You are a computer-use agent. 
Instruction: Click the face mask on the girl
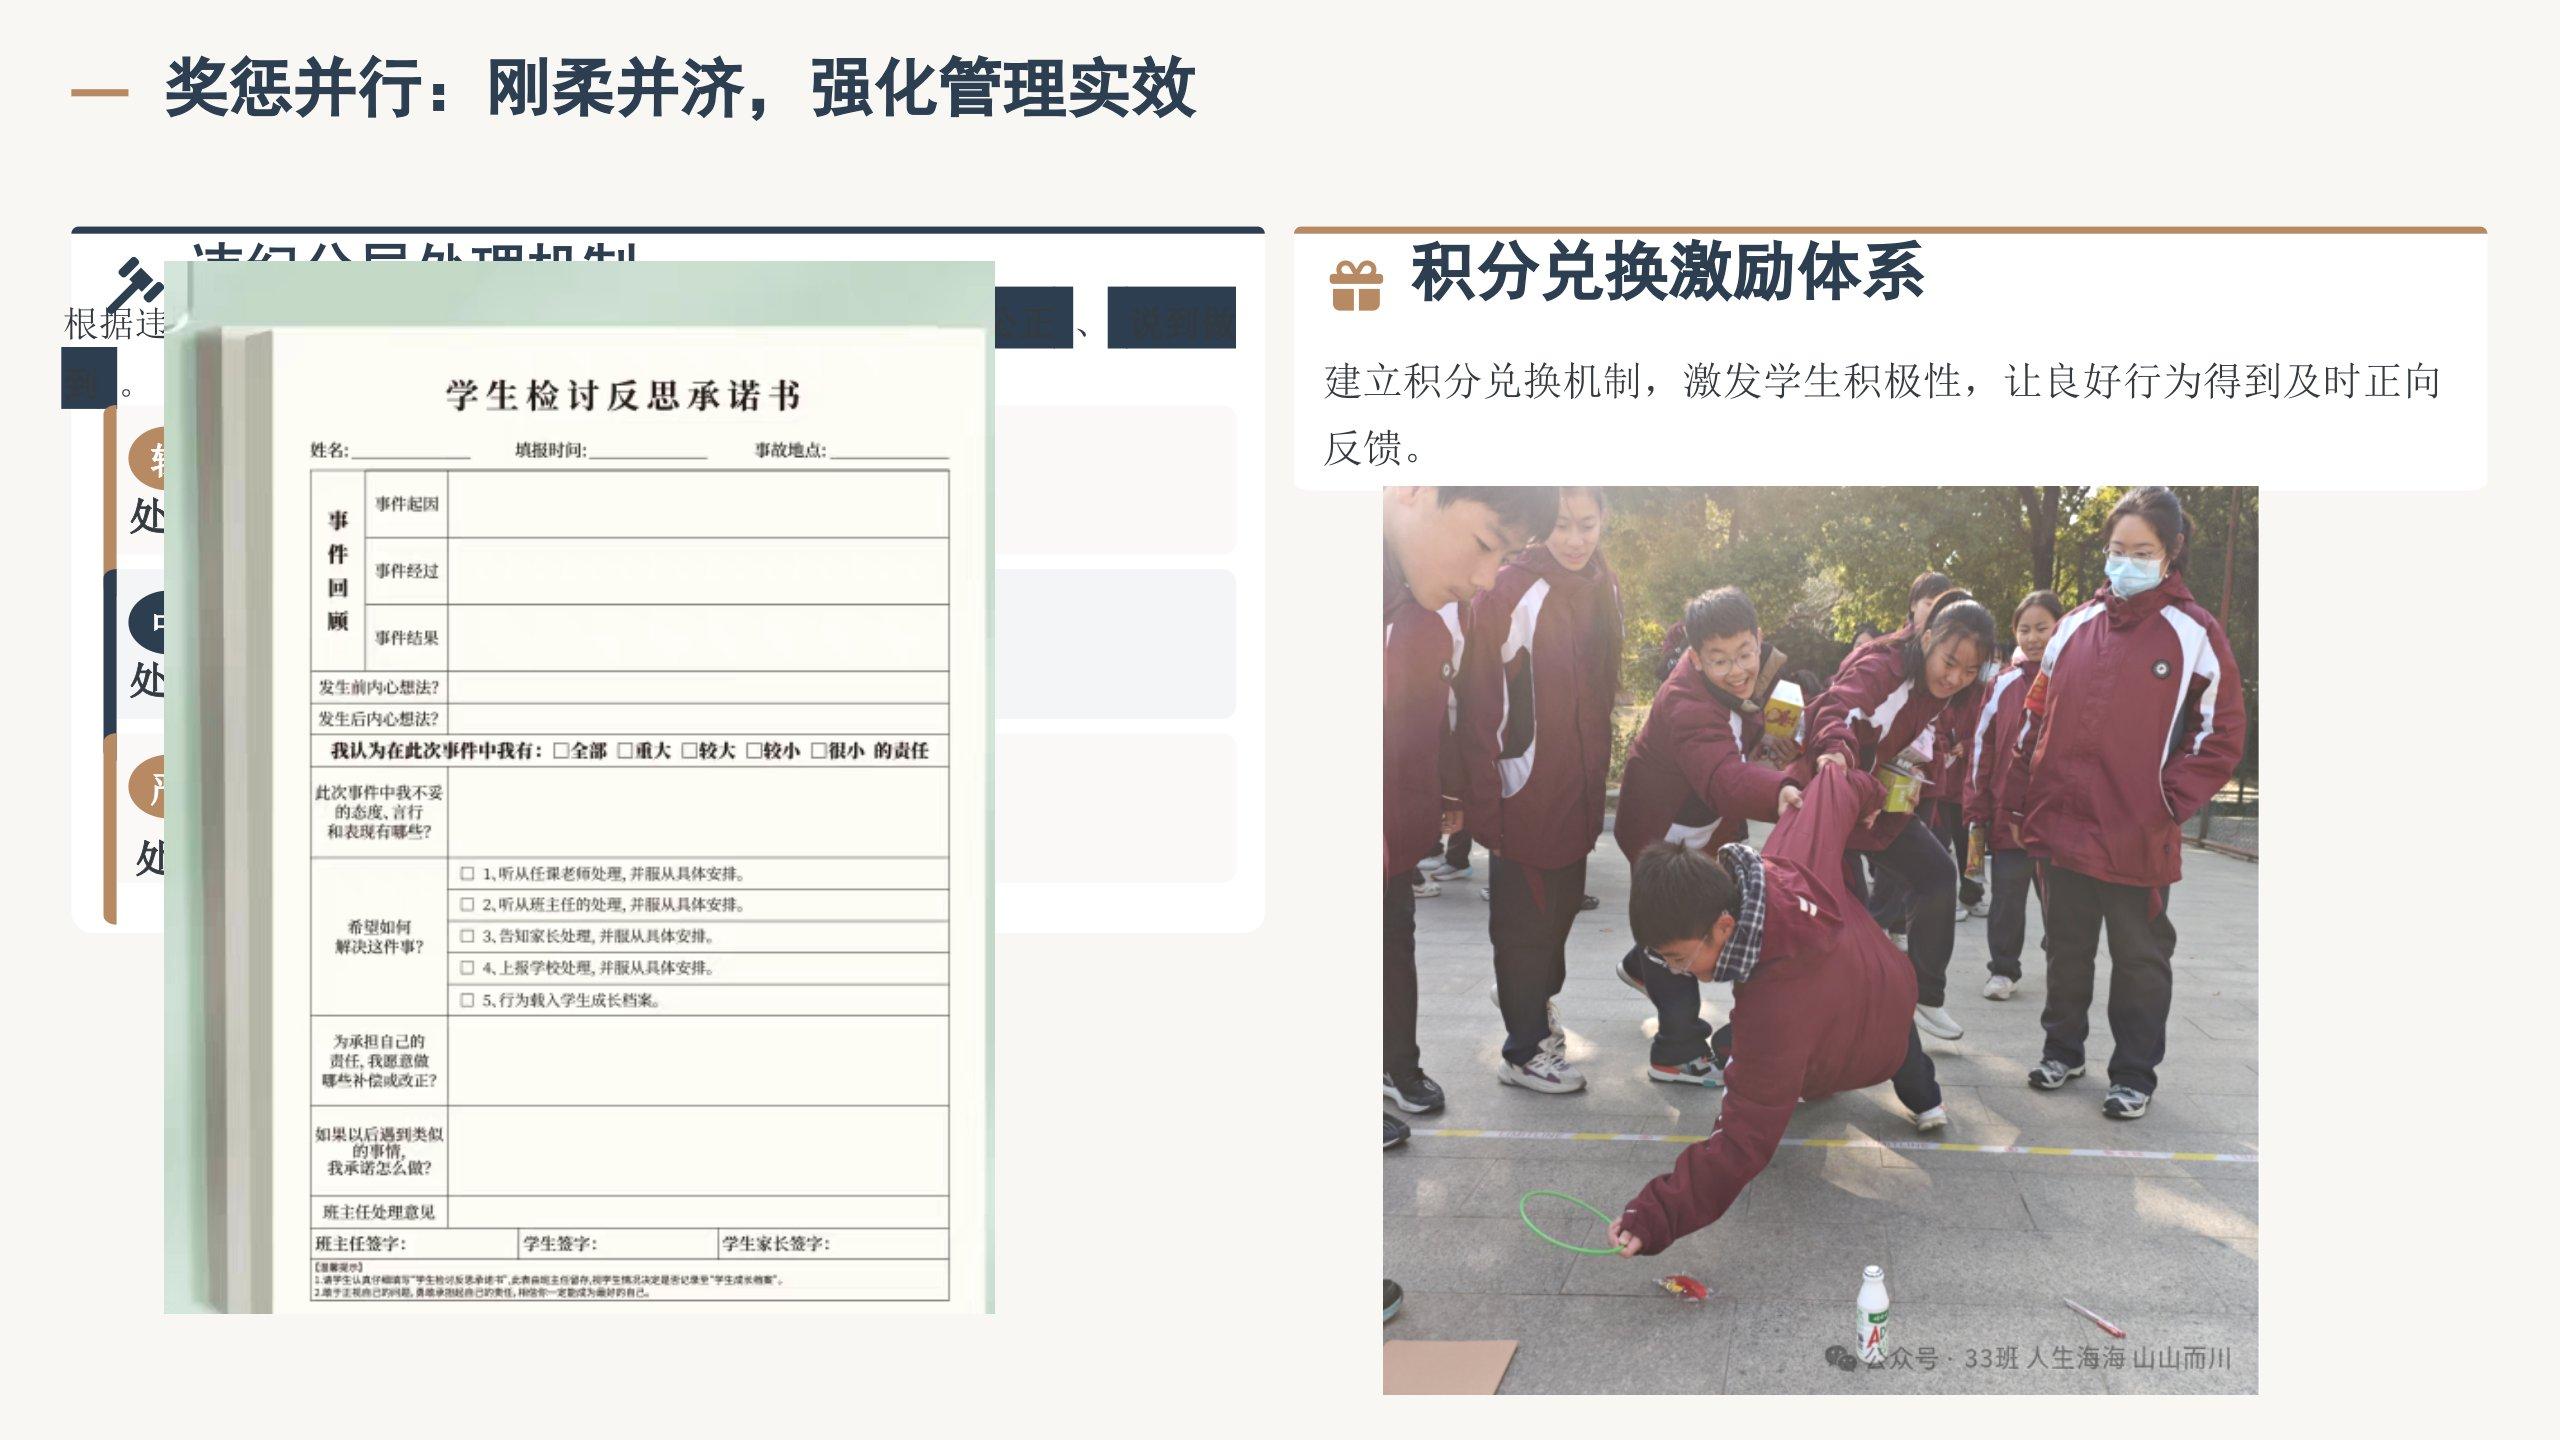pos(2132,574)
